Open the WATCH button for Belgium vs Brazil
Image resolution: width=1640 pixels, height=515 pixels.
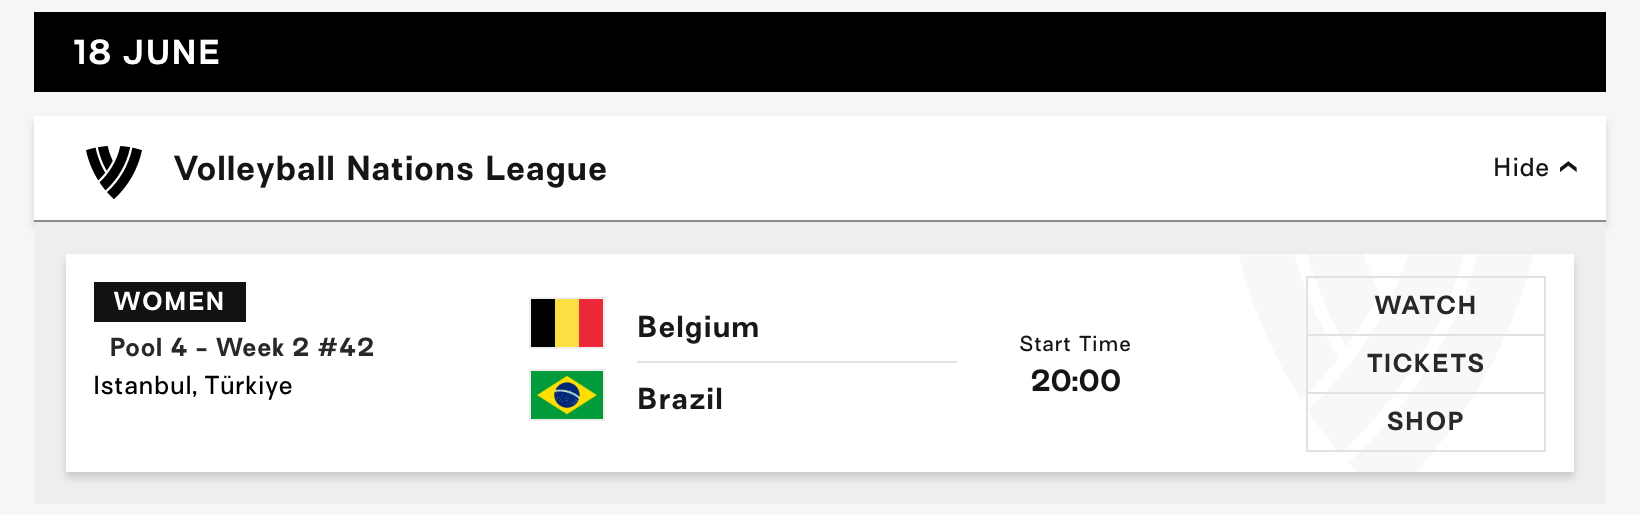(1426, 306)
